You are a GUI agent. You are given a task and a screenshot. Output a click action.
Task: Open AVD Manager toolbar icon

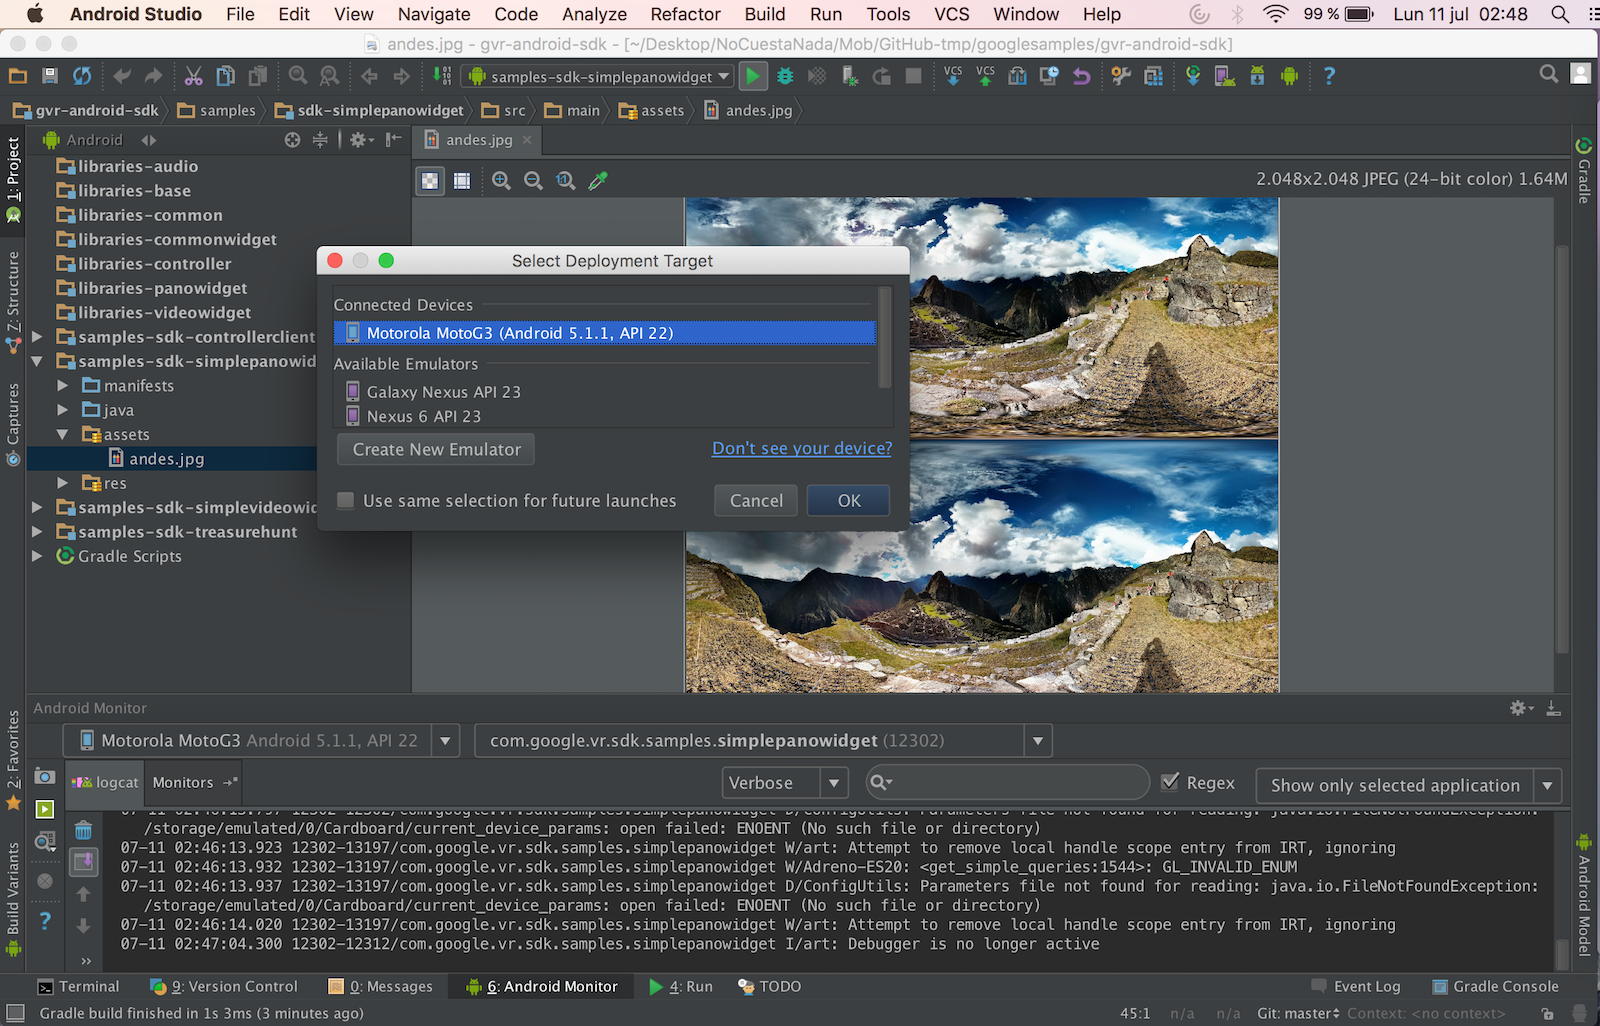[1225, 76]
